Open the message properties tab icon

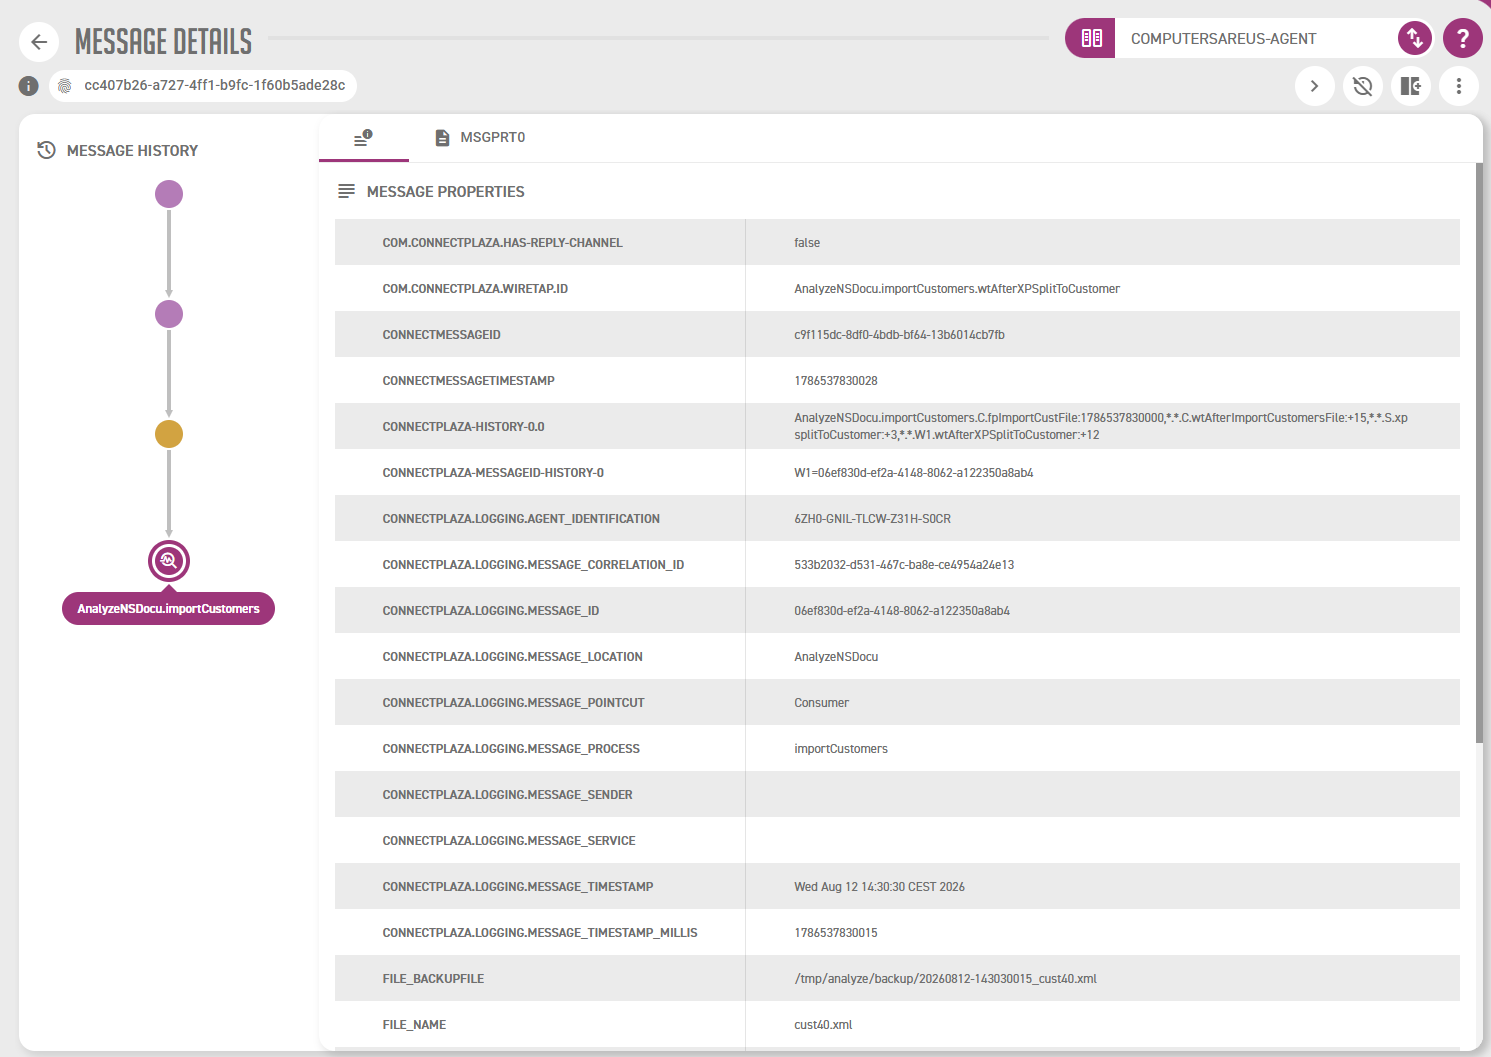[x=363, y=138]
